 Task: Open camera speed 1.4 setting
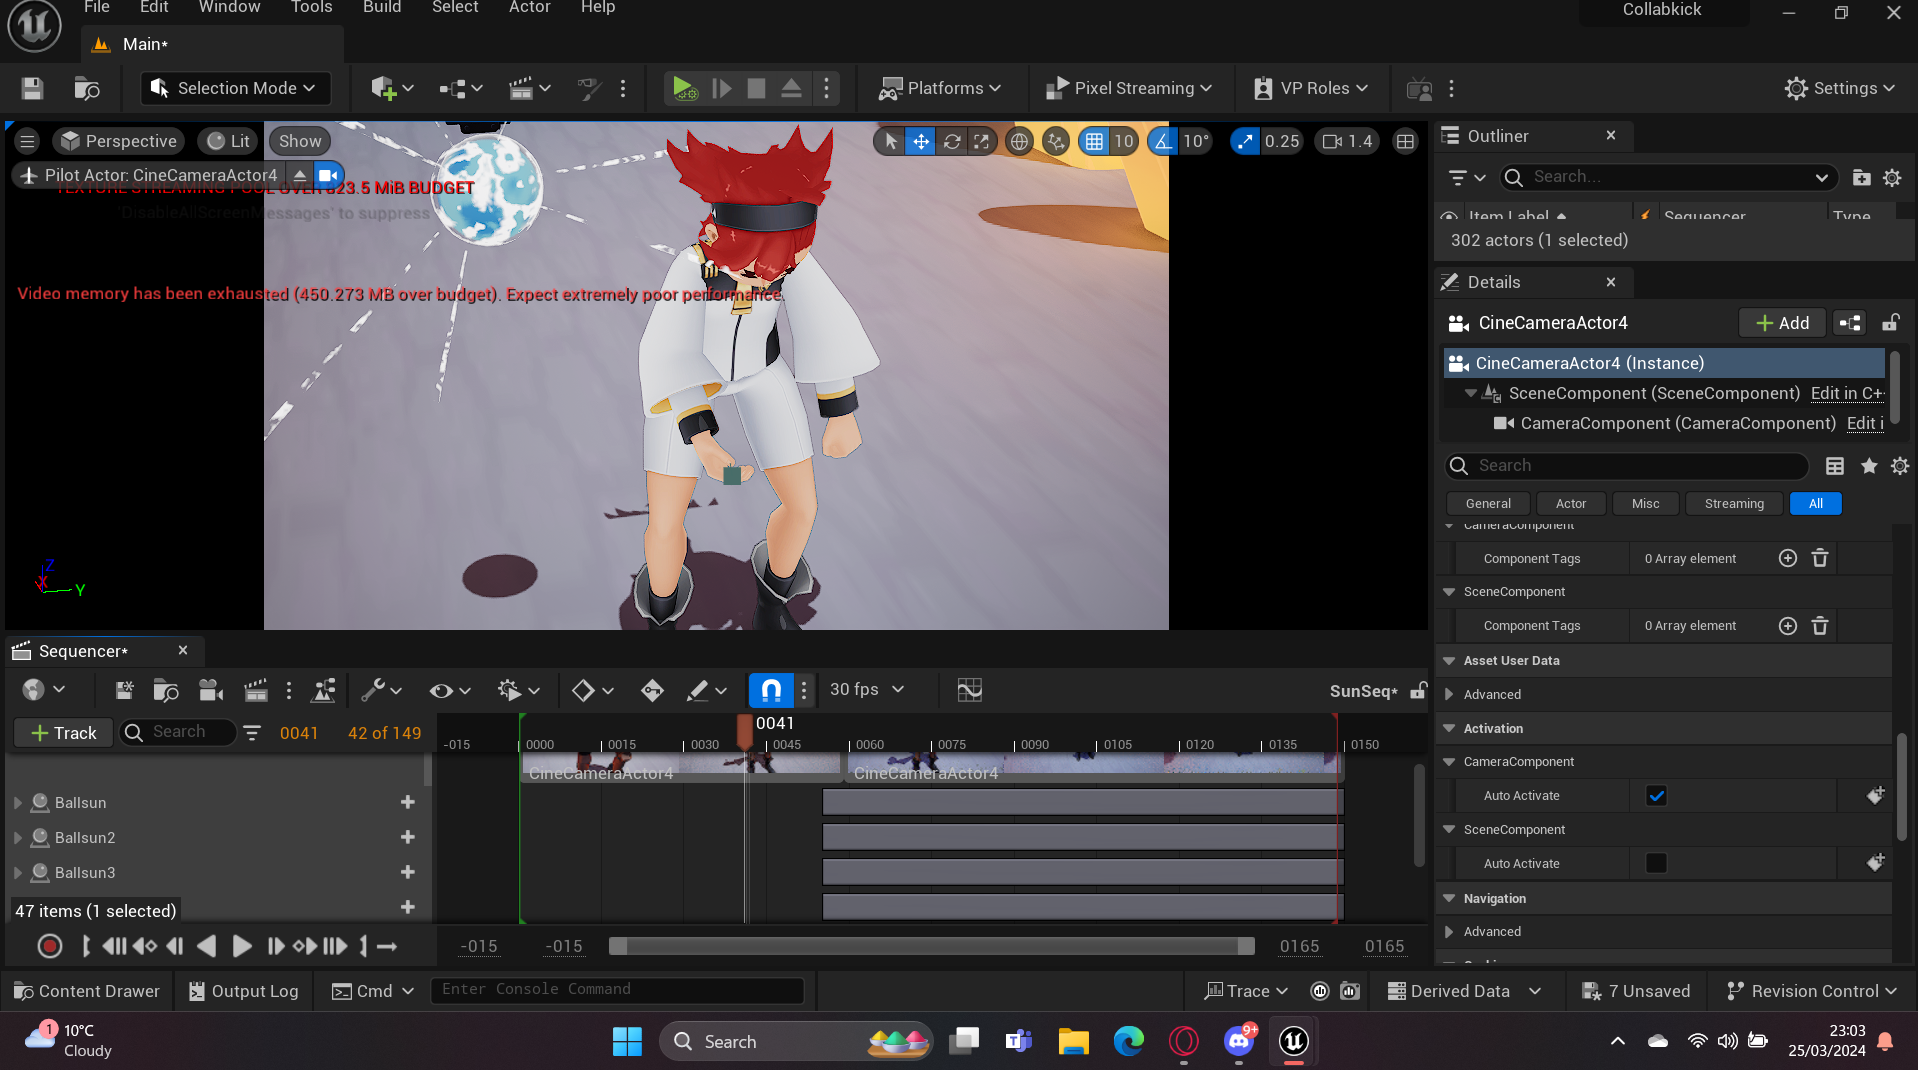[x=1347, y=141]
